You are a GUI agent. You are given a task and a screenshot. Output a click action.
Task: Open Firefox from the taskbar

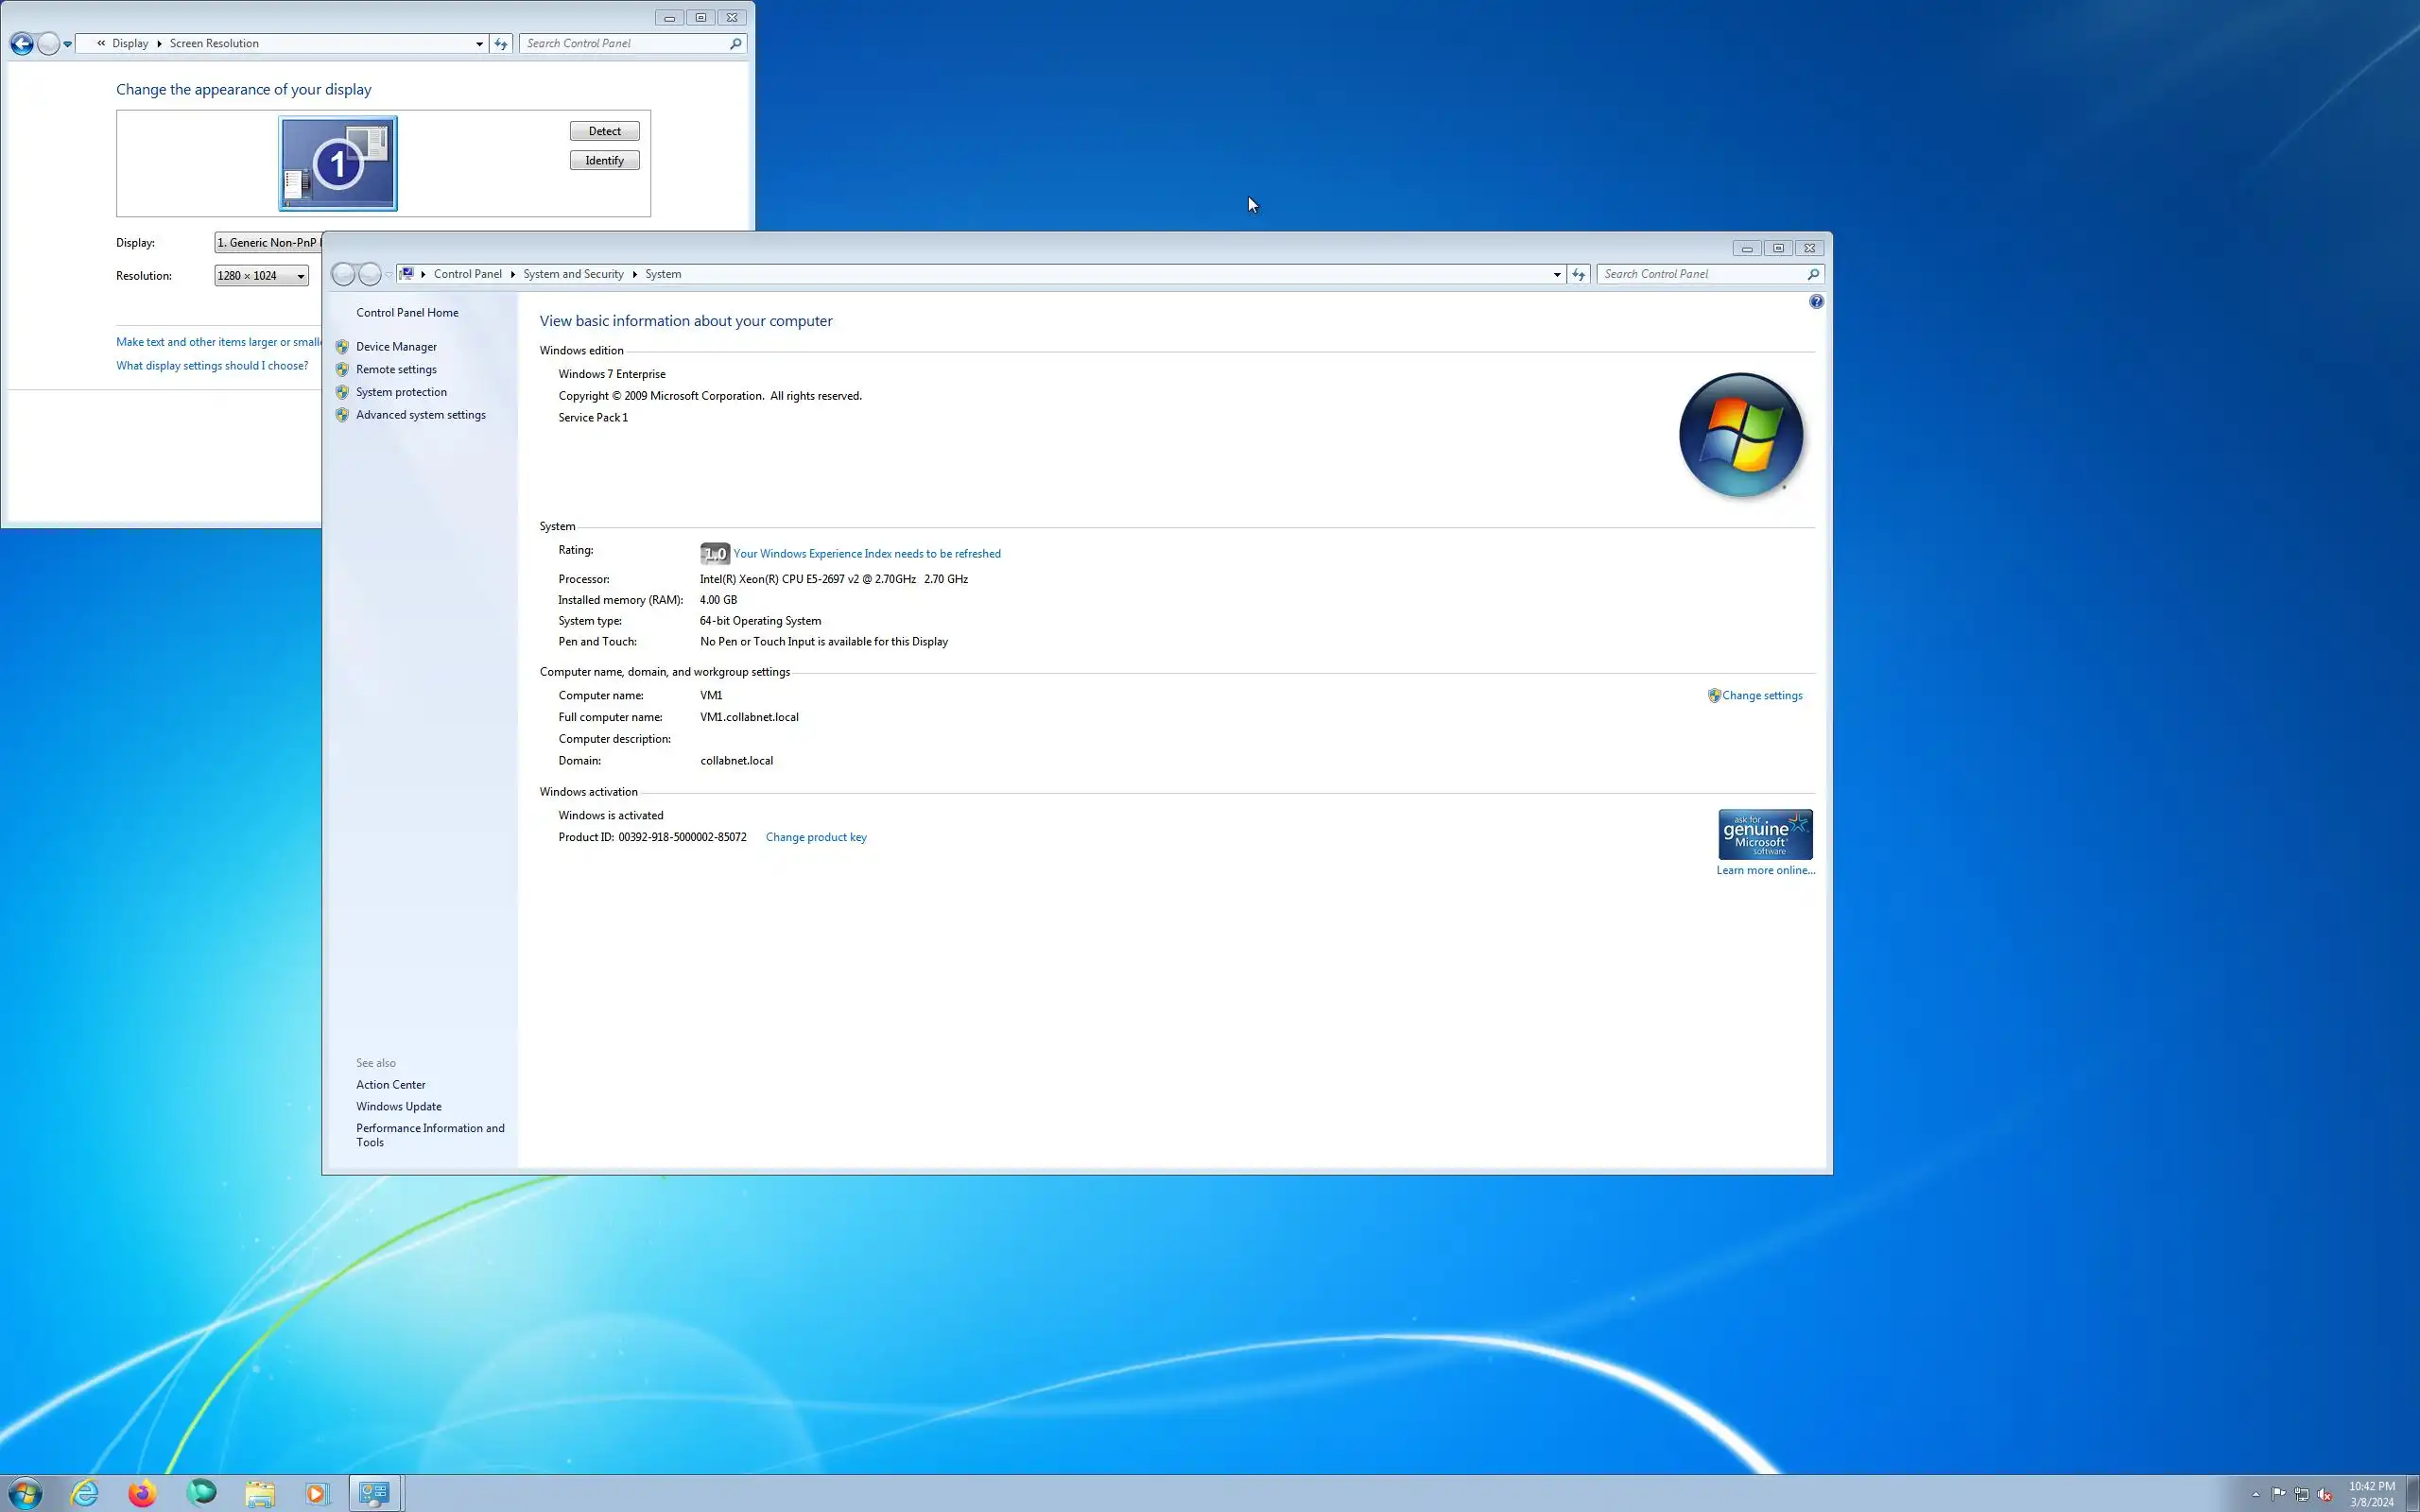point(142,1493)
